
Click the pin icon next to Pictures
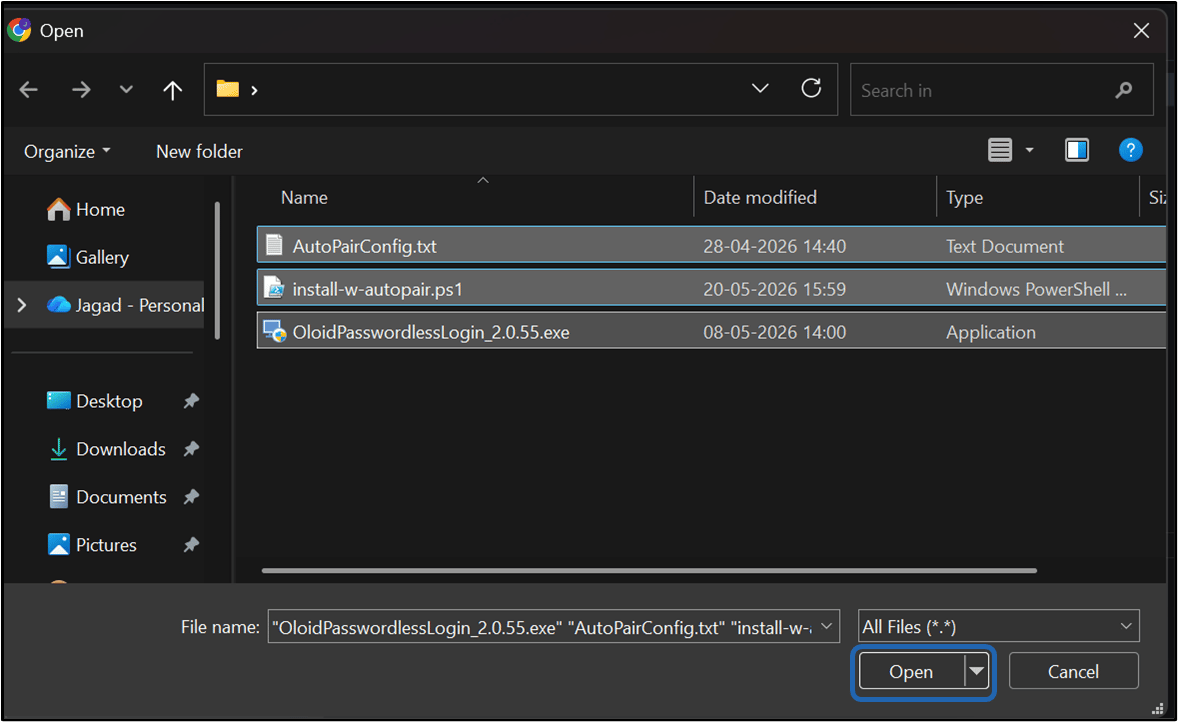coord(192,545)
